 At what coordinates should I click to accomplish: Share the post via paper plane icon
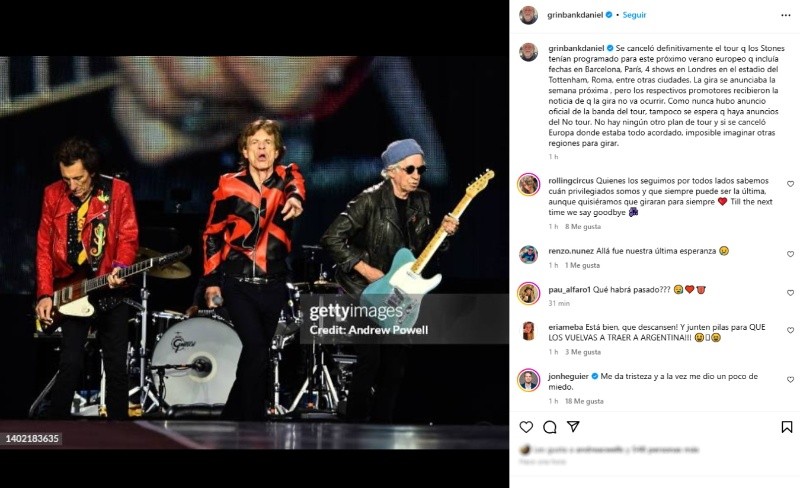[x=573, y=427]
